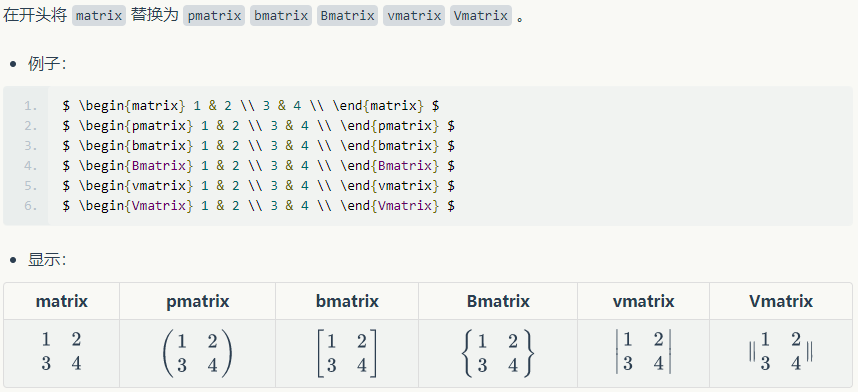This screenshot has width=858, height=392.
Task: Click code line 3 with \begin{bmatrix}
Action: click(x=259, y=146)
